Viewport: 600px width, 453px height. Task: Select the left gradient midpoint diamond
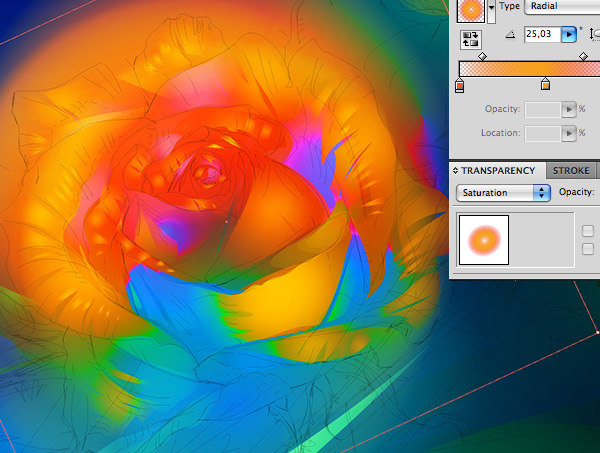pos(483,57)
